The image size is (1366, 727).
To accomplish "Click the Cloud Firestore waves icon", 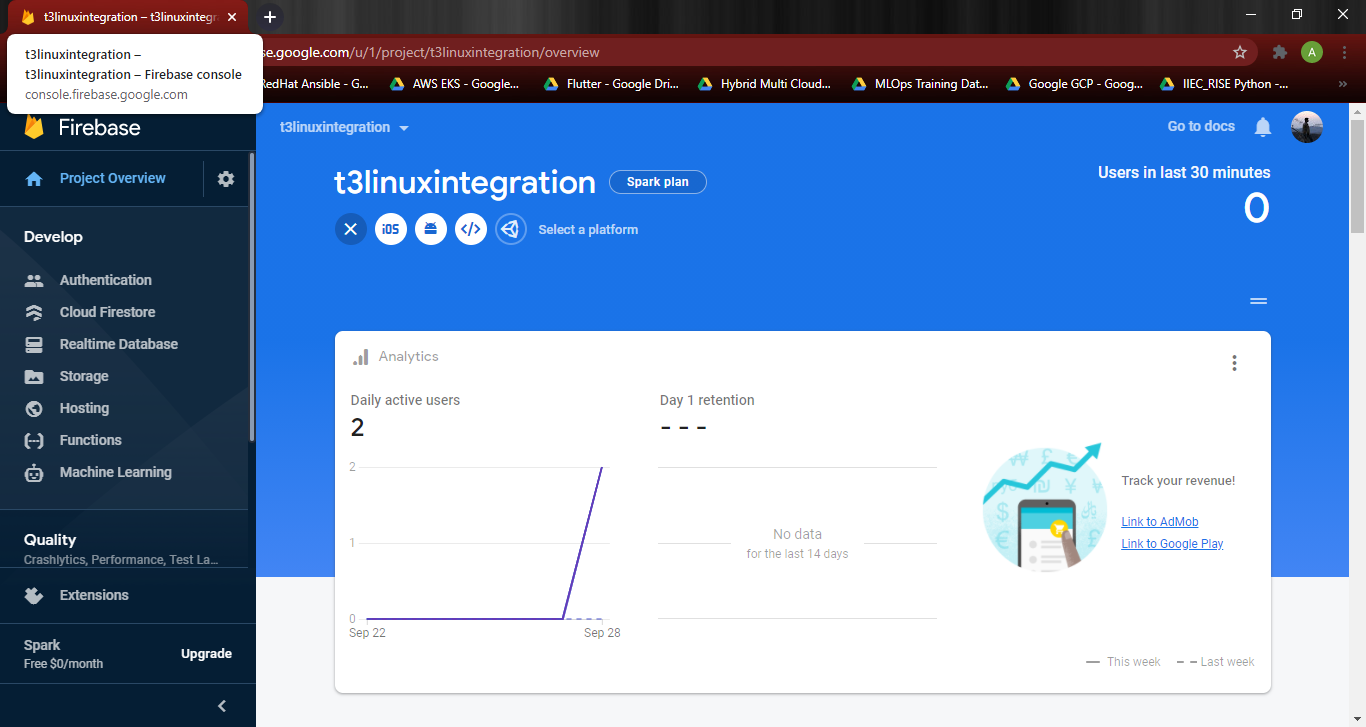I will click(x=34, y=312).
